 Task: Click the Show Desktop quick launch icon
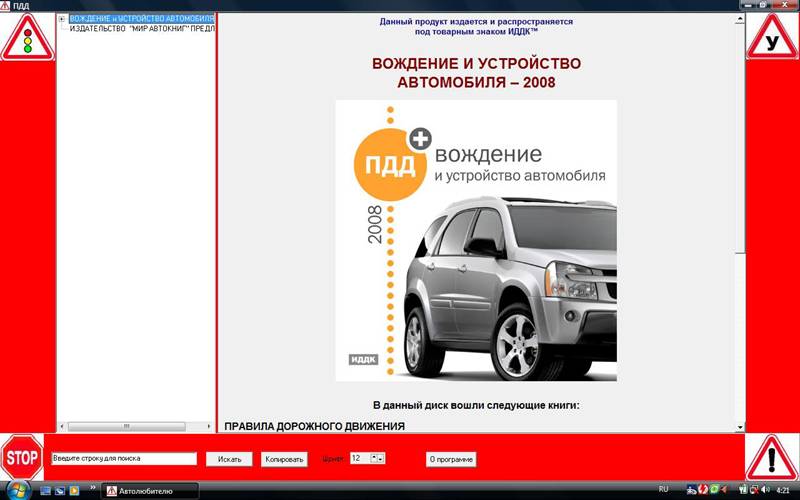click(x=45, y=491)
